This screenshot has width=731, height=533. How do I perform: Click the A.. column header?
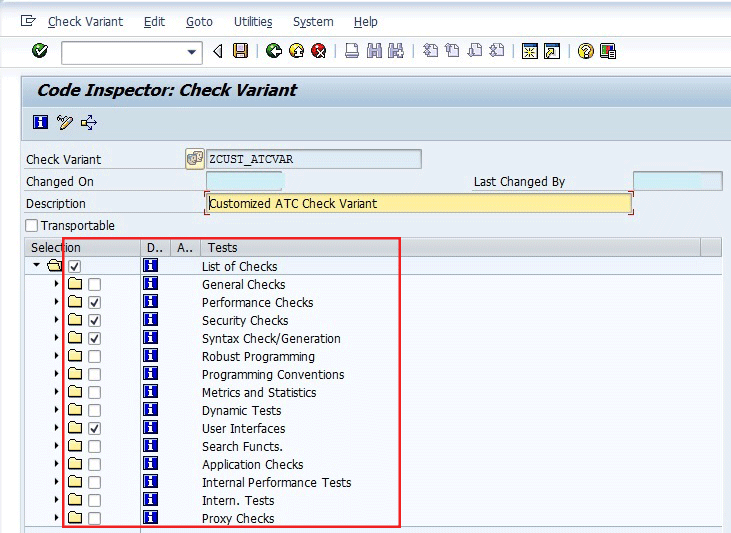[185, 247]
